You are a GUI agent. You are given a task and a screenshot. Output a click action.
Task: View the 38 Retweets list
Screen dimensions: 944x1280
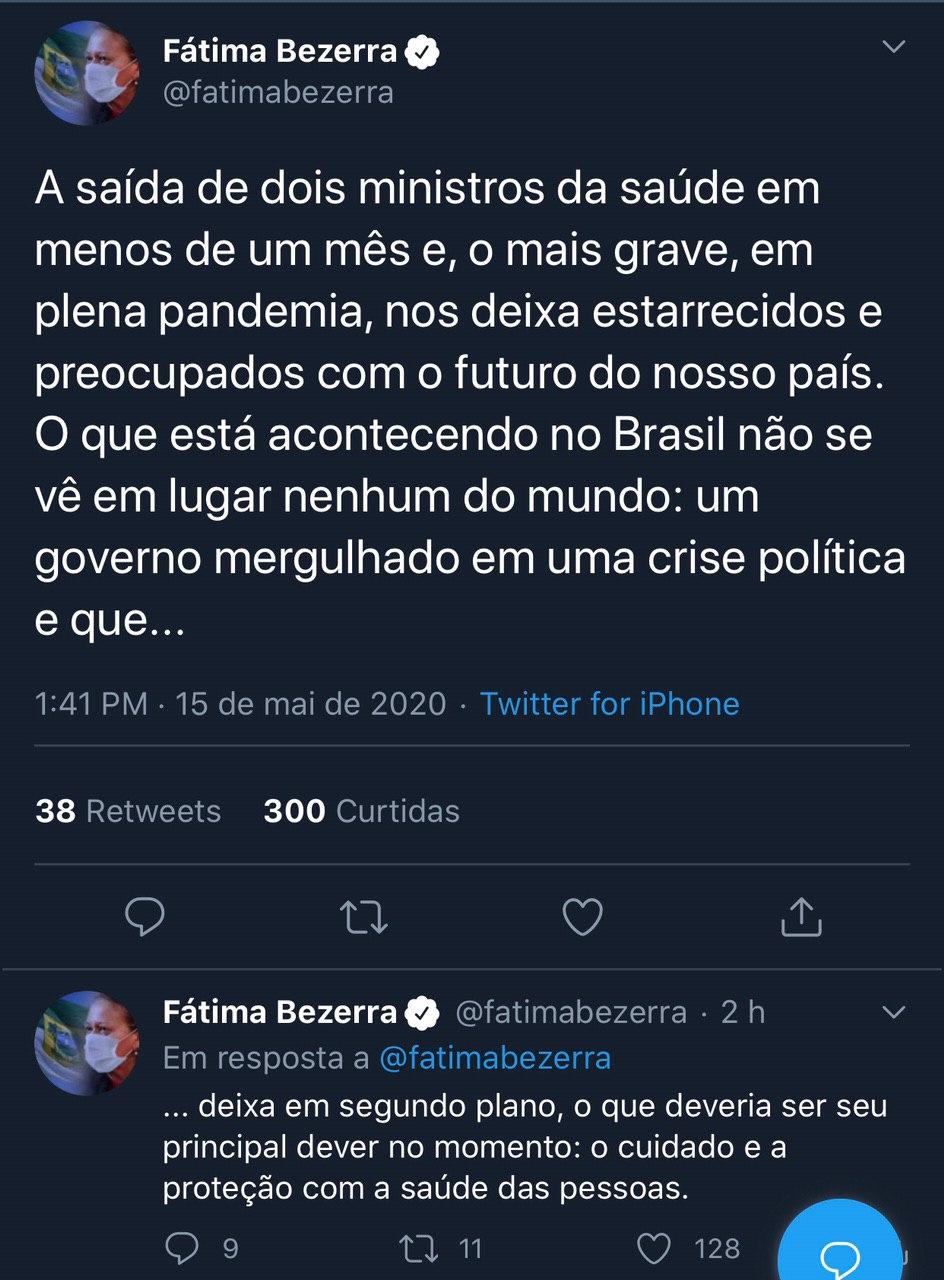128,810
